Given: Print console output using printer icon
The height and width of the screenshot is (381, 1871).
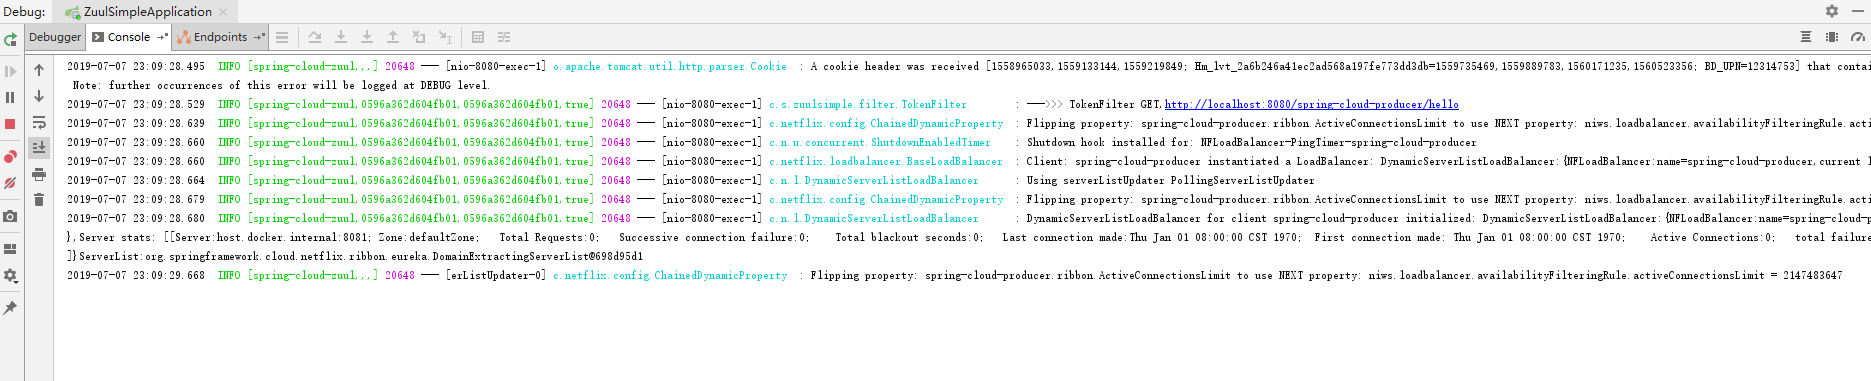Looking at the screenshot, I should coord(39,174).
